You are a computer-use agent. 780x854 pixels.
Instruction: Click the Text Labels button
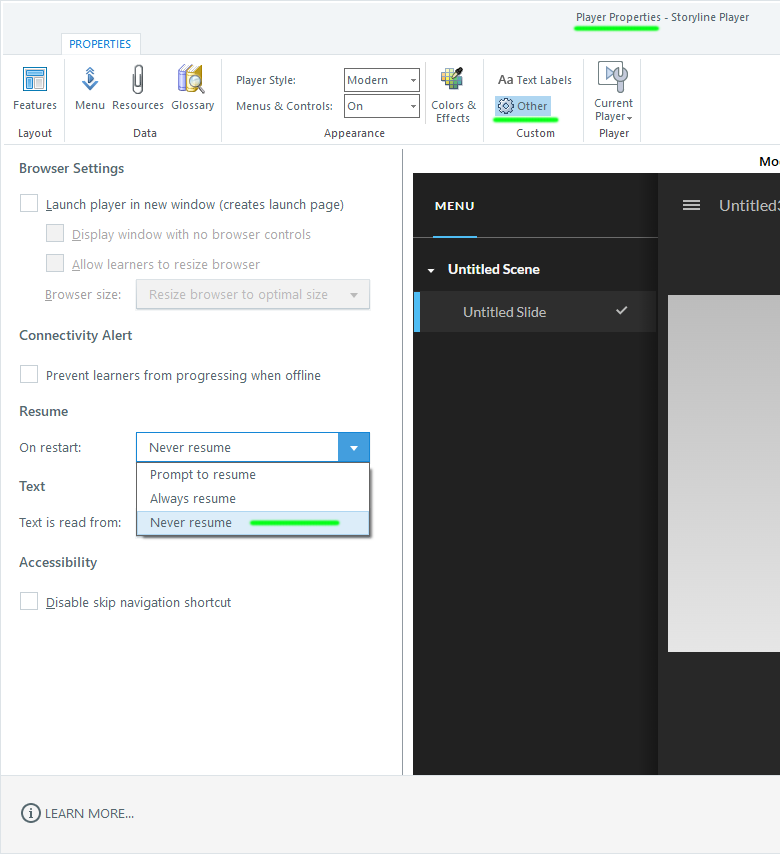click(x=535, y=80)
